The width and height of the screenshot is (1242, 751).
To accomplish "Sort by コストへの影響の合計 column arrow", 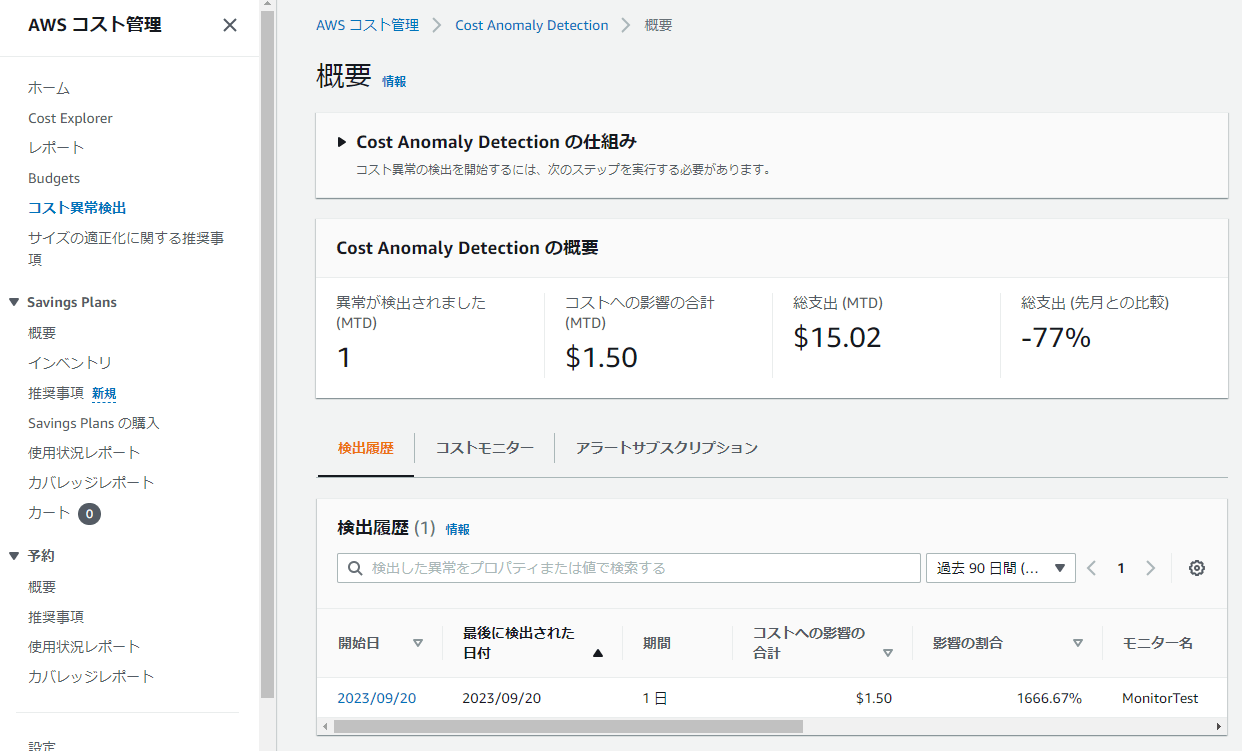I will pos(888,653).
